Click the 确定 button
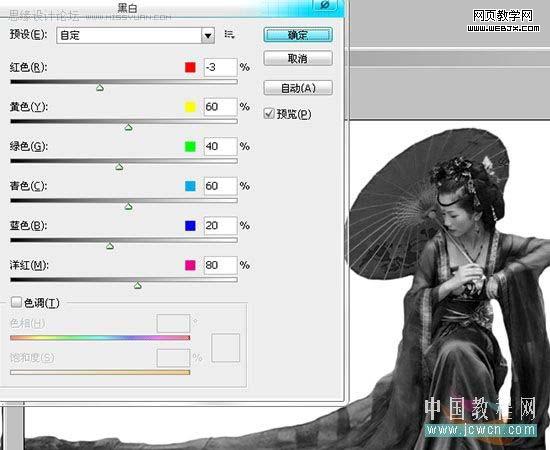The width and height of the screenshot is (550, 450). click(298, 35)
